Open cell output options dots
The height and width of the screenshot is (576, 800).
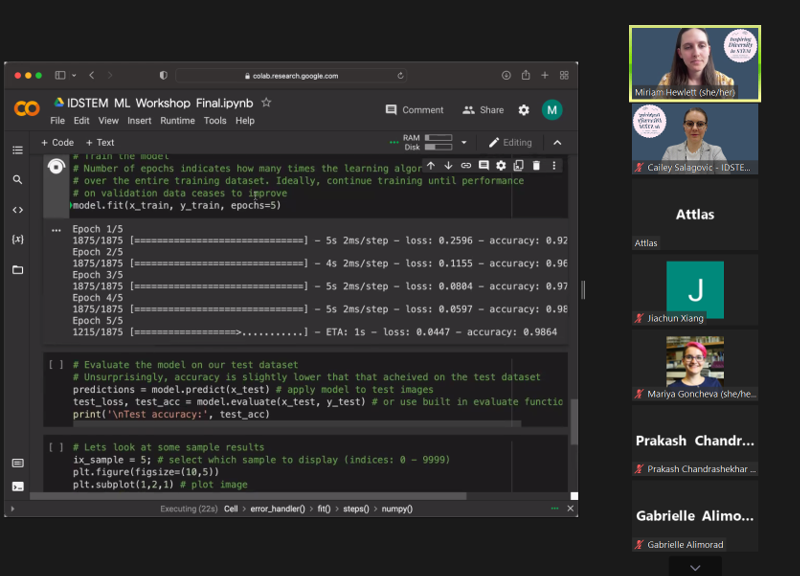click(56, 230)
